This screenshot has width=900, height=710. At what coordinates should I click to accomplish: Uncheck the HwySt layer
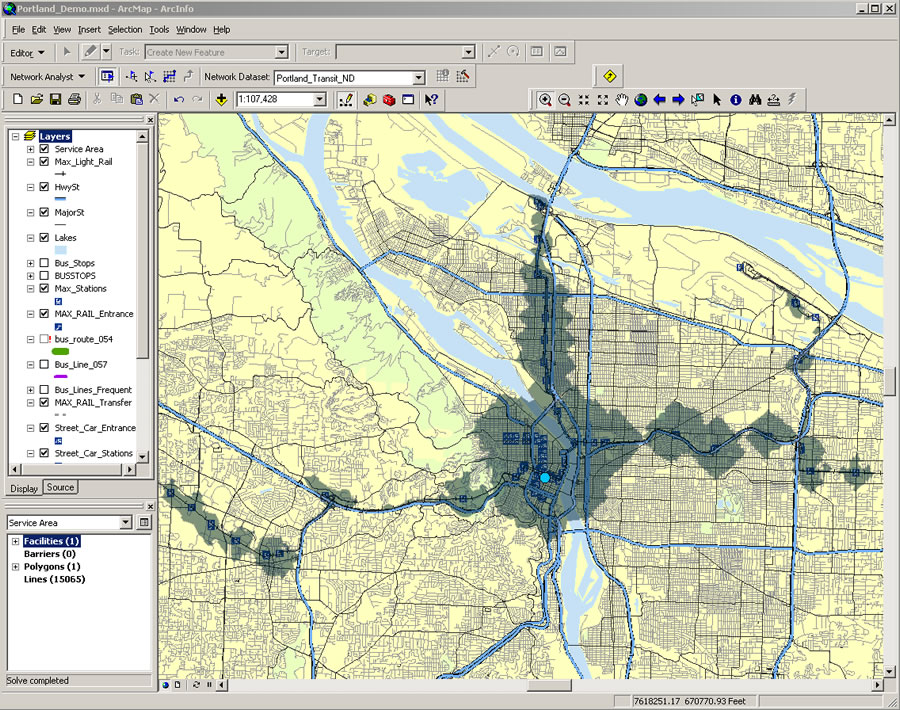pos(44,187)
